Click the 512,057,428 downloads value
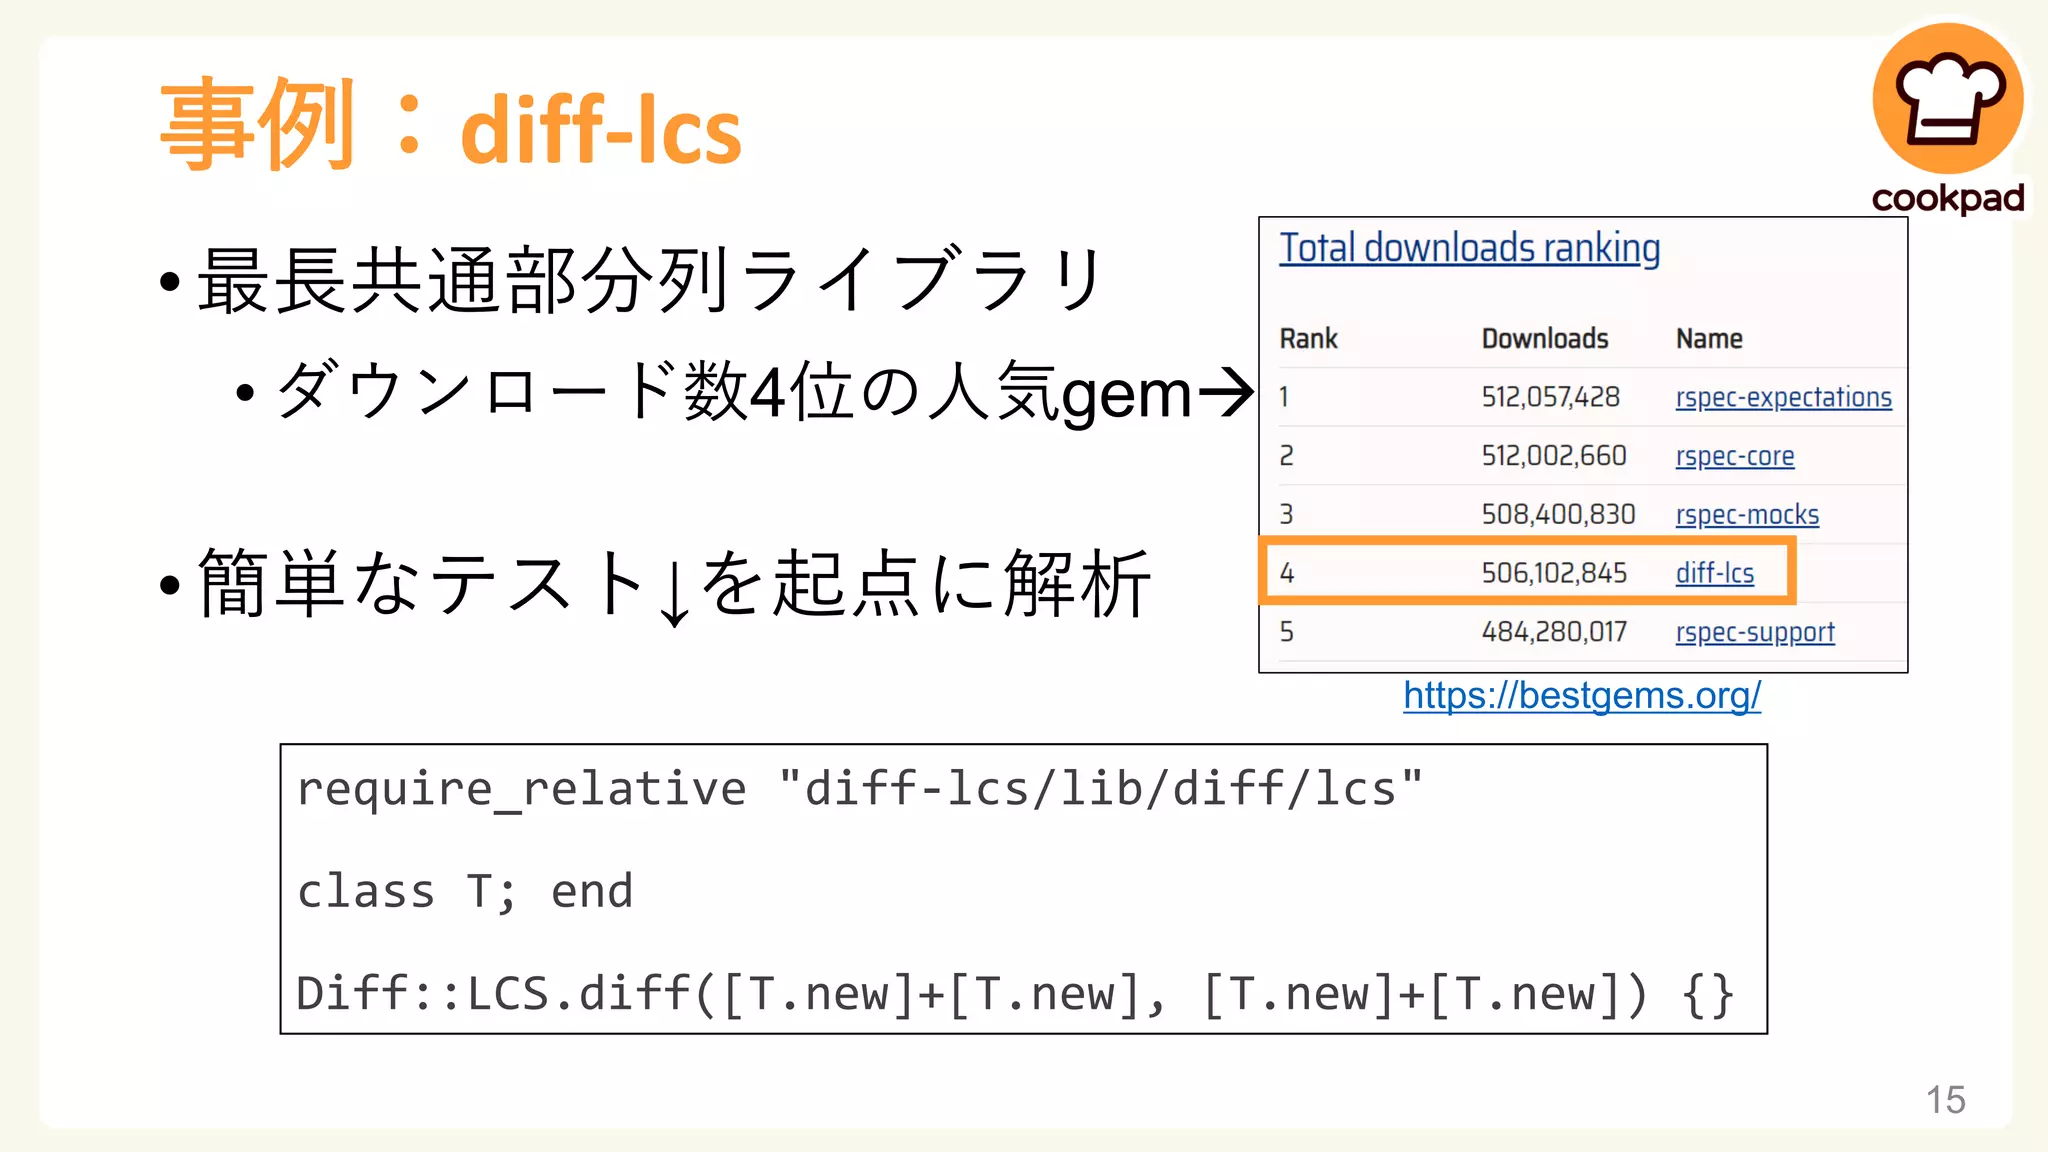This screenshot has width=2048, height=1152. tap(1549, 397)
